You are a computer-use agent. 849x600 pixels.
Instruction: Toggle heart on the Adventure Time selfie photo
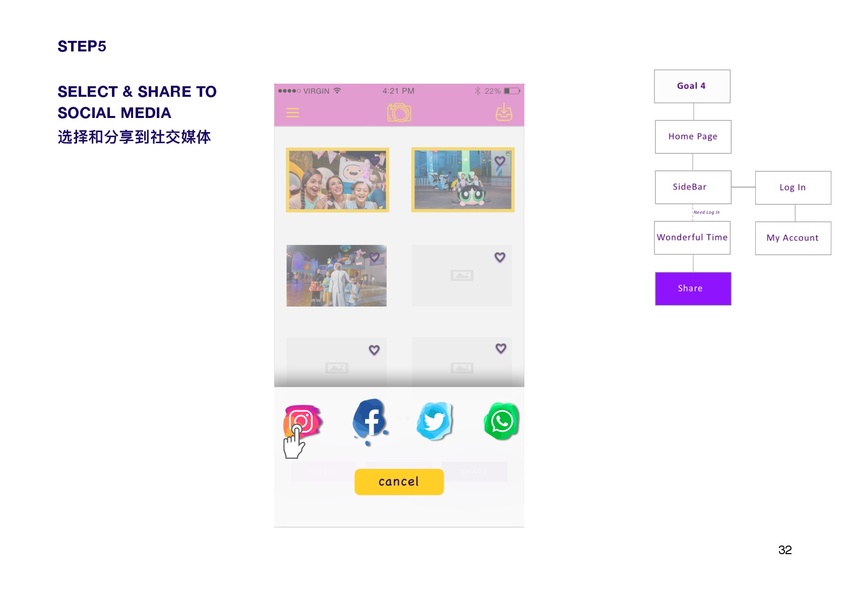click(375, 161)
